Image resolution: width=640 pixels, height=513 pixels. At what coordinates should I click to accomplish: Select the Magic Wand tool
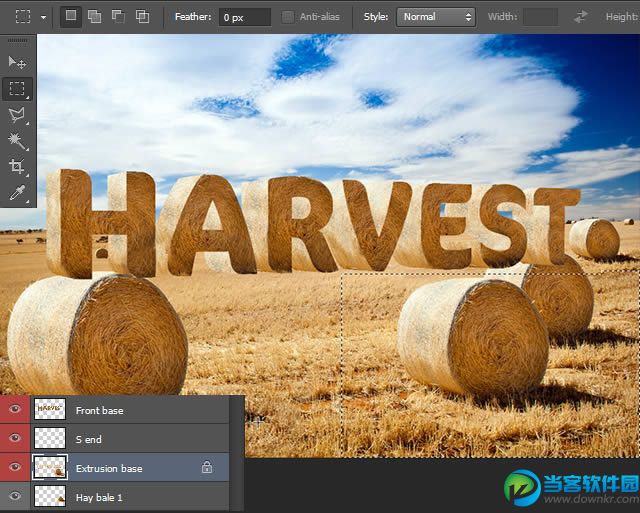[17, 142]
